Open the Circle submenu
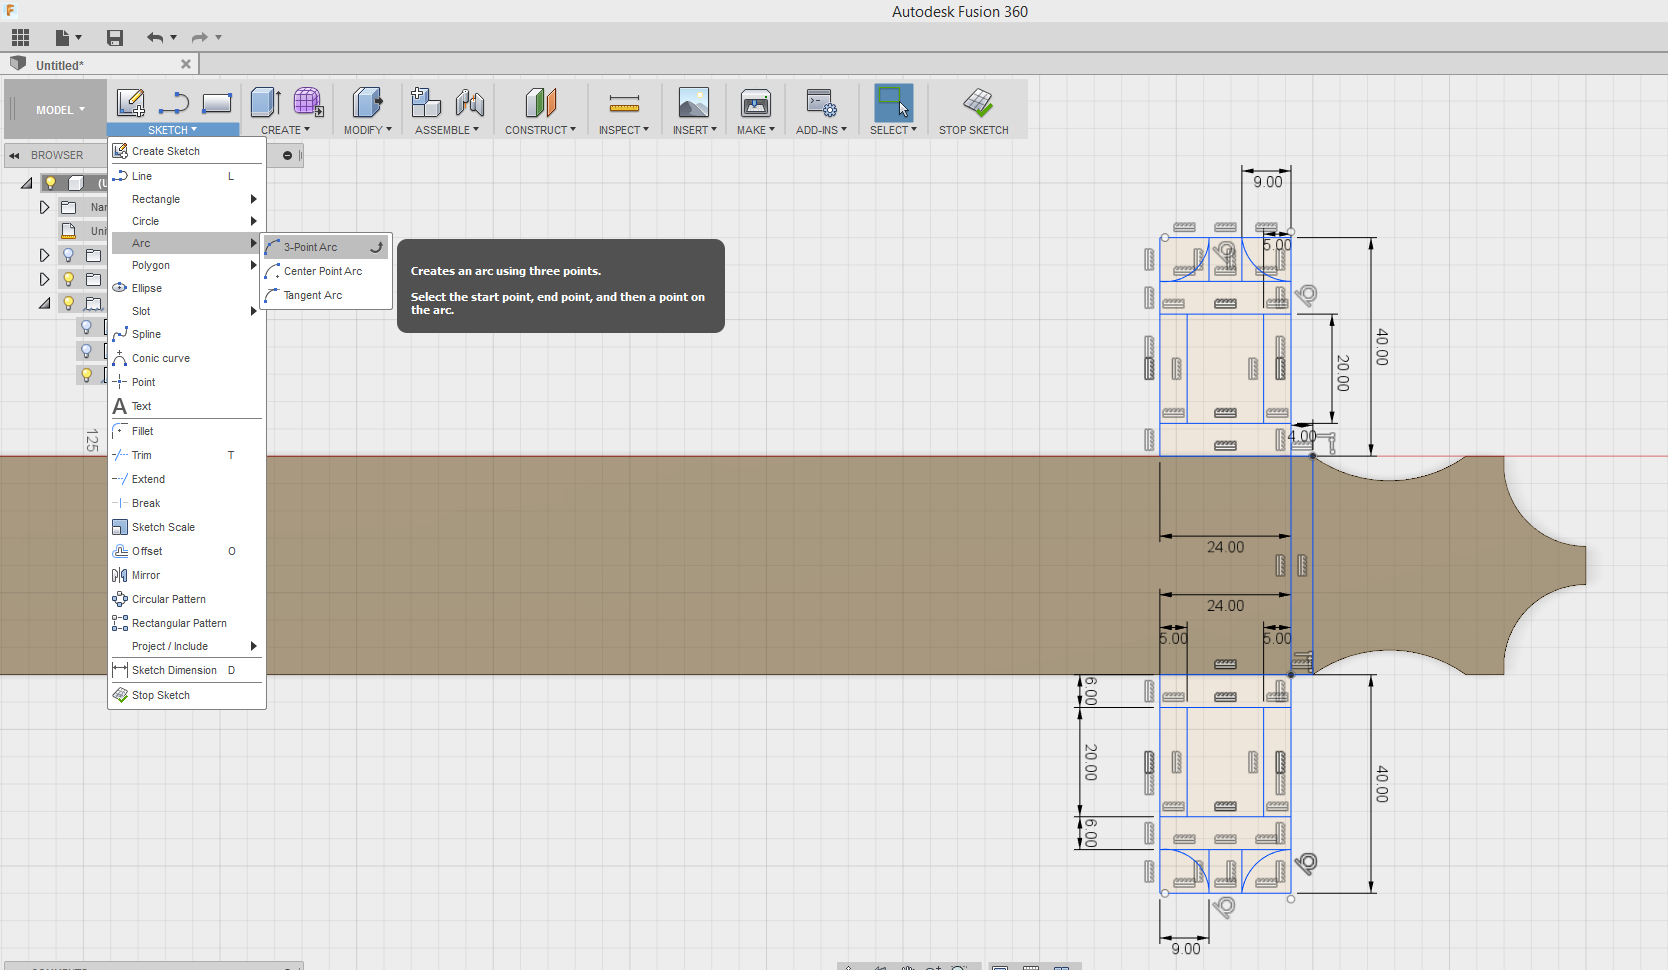The image size is (1668, 970). point(187,221)
